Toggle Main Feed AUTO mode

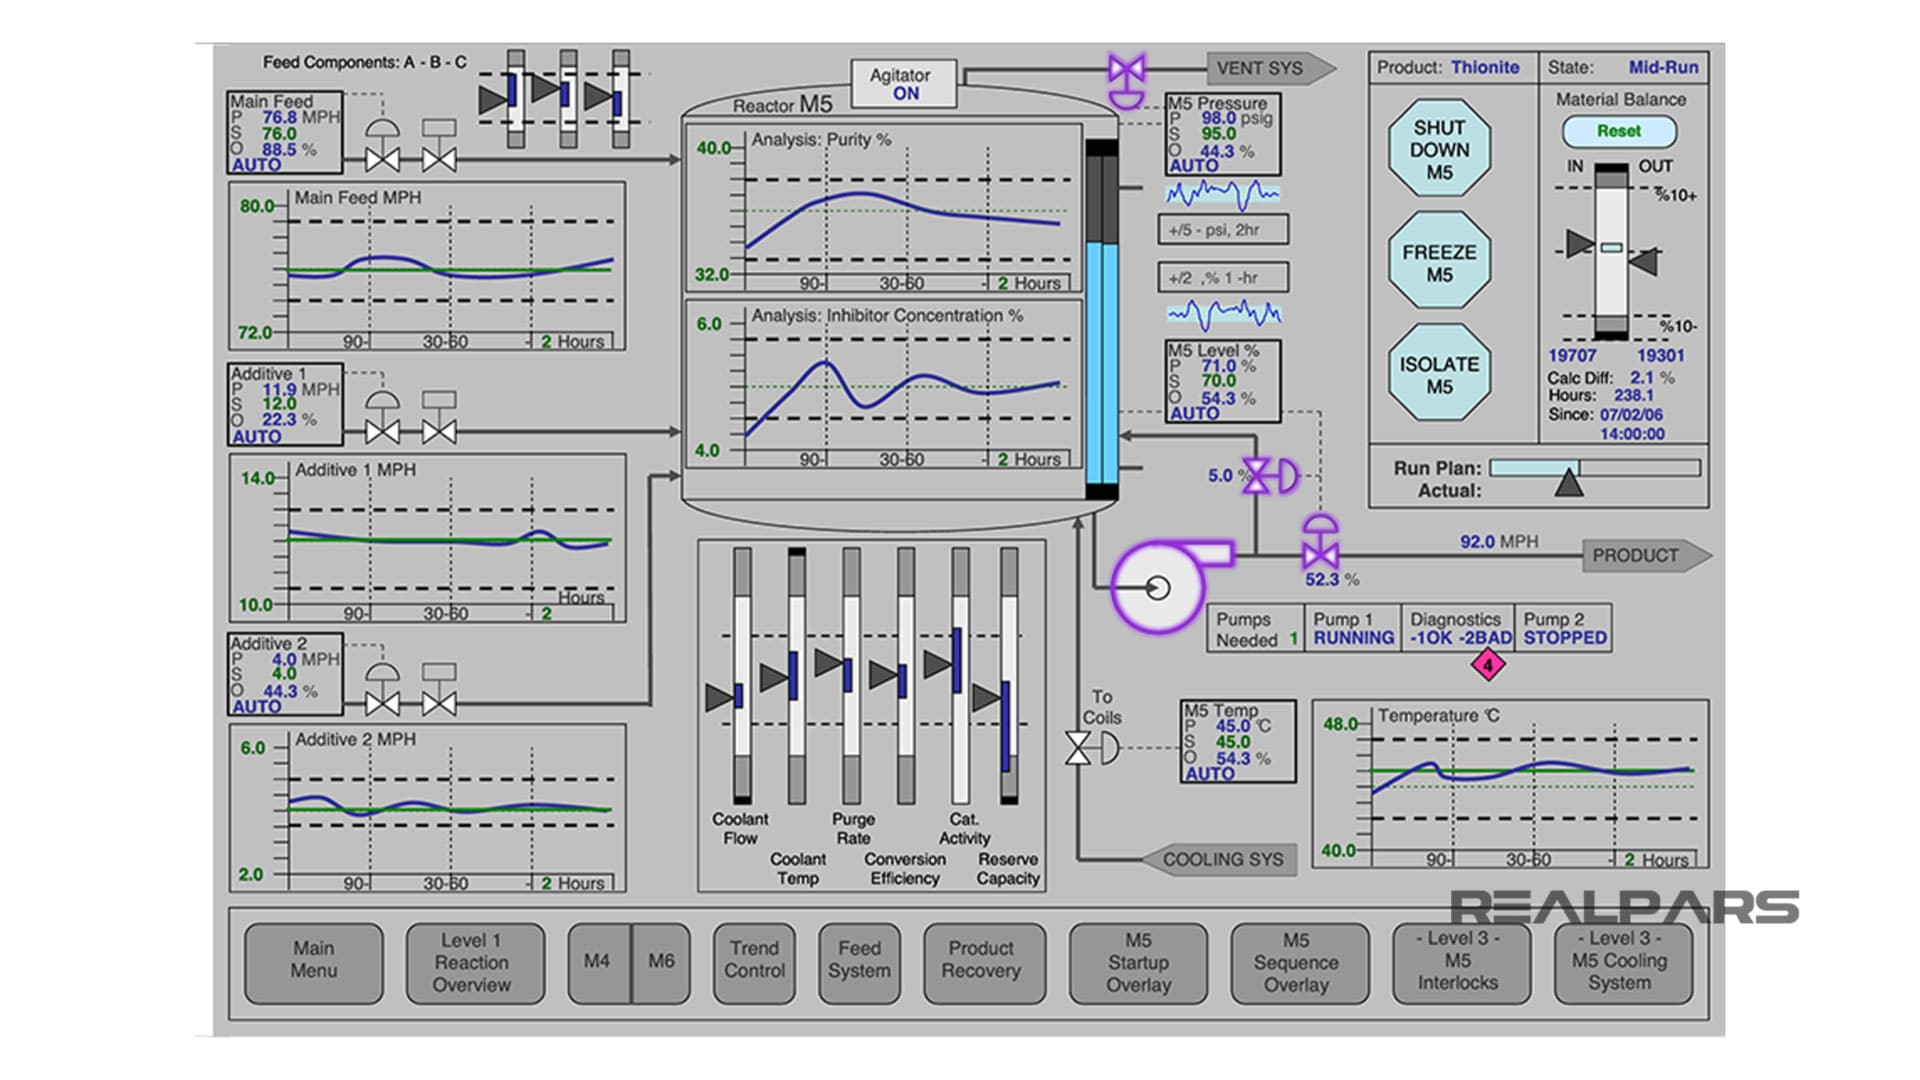point(259,165)
